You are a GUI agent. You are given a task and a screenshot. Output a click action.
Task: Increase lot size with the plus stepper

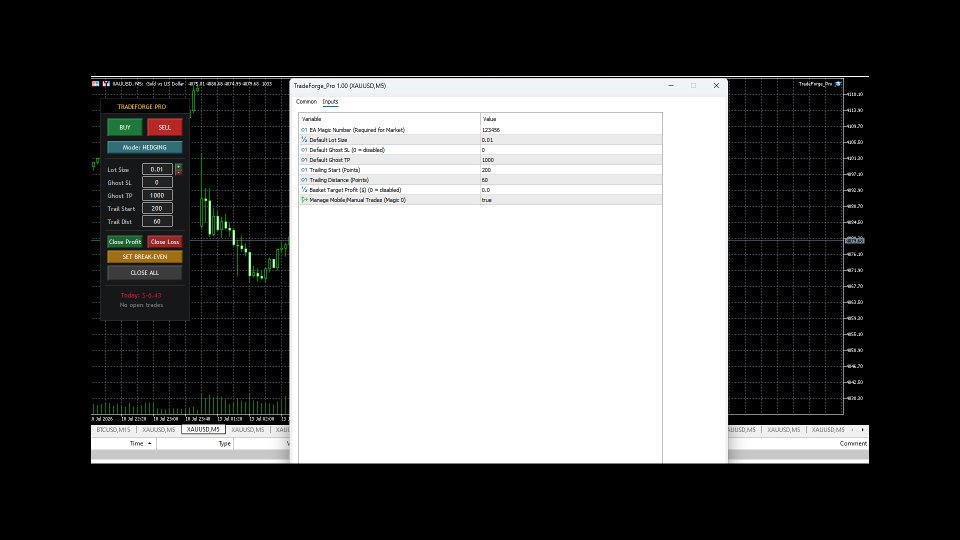point(179,167)
